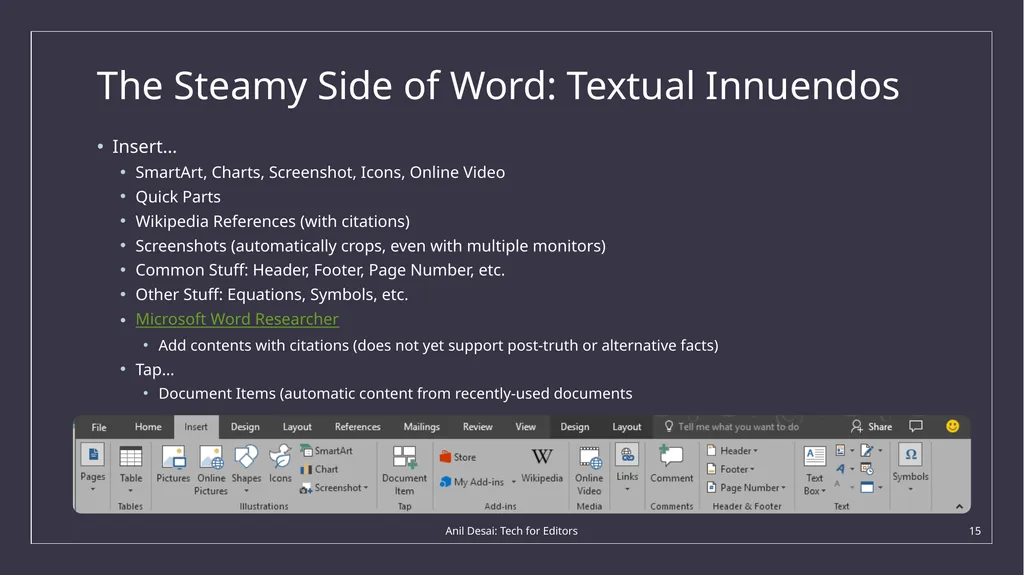This screenshot has width=1024, height=575.
Task: Expand the Quick Parts dropdown arrow
Action: (852, 450)
